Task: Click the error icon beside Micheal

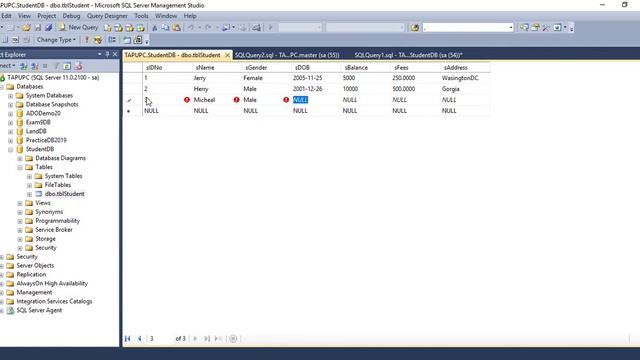Action: coord(187,100)
